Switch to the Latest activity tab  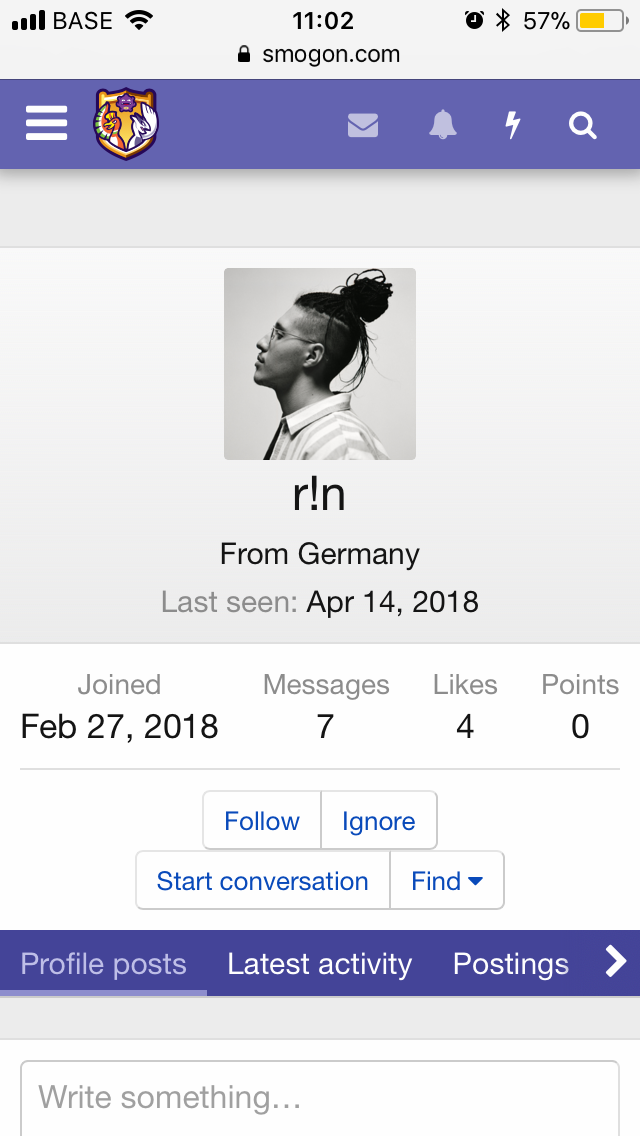tap(319, 964)
